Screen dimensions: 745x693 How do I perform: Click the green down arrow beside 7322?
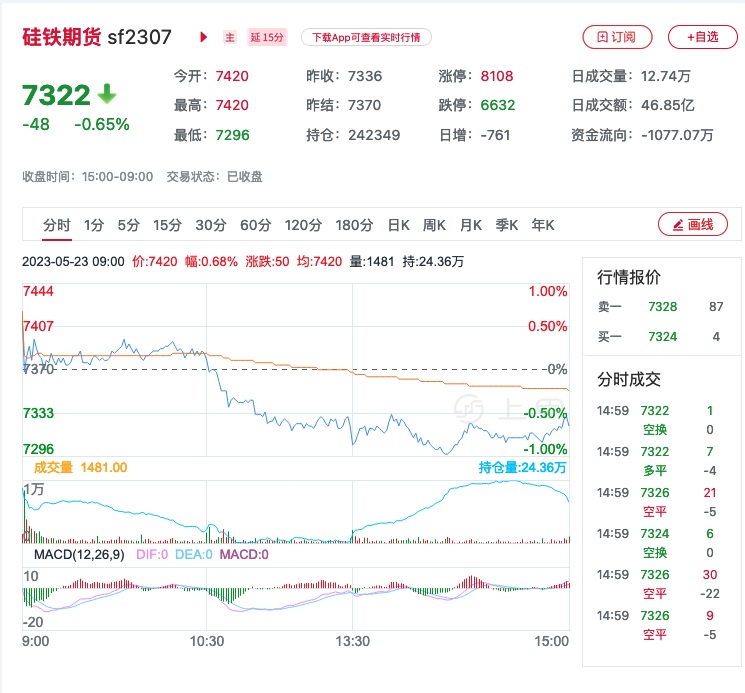(107, 94)
